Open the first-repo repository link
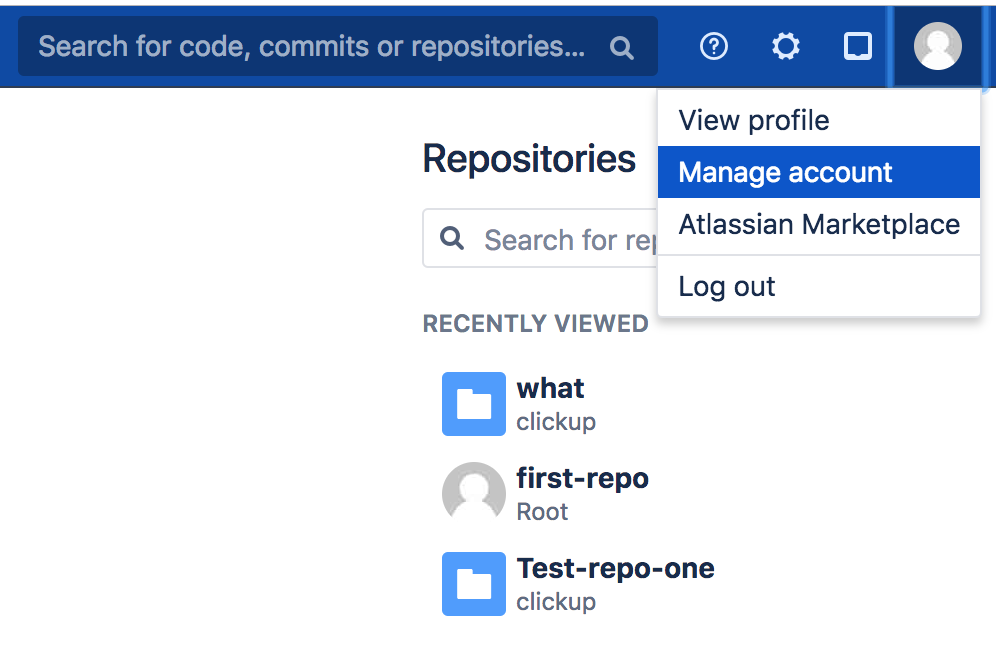 click(583, 478)
